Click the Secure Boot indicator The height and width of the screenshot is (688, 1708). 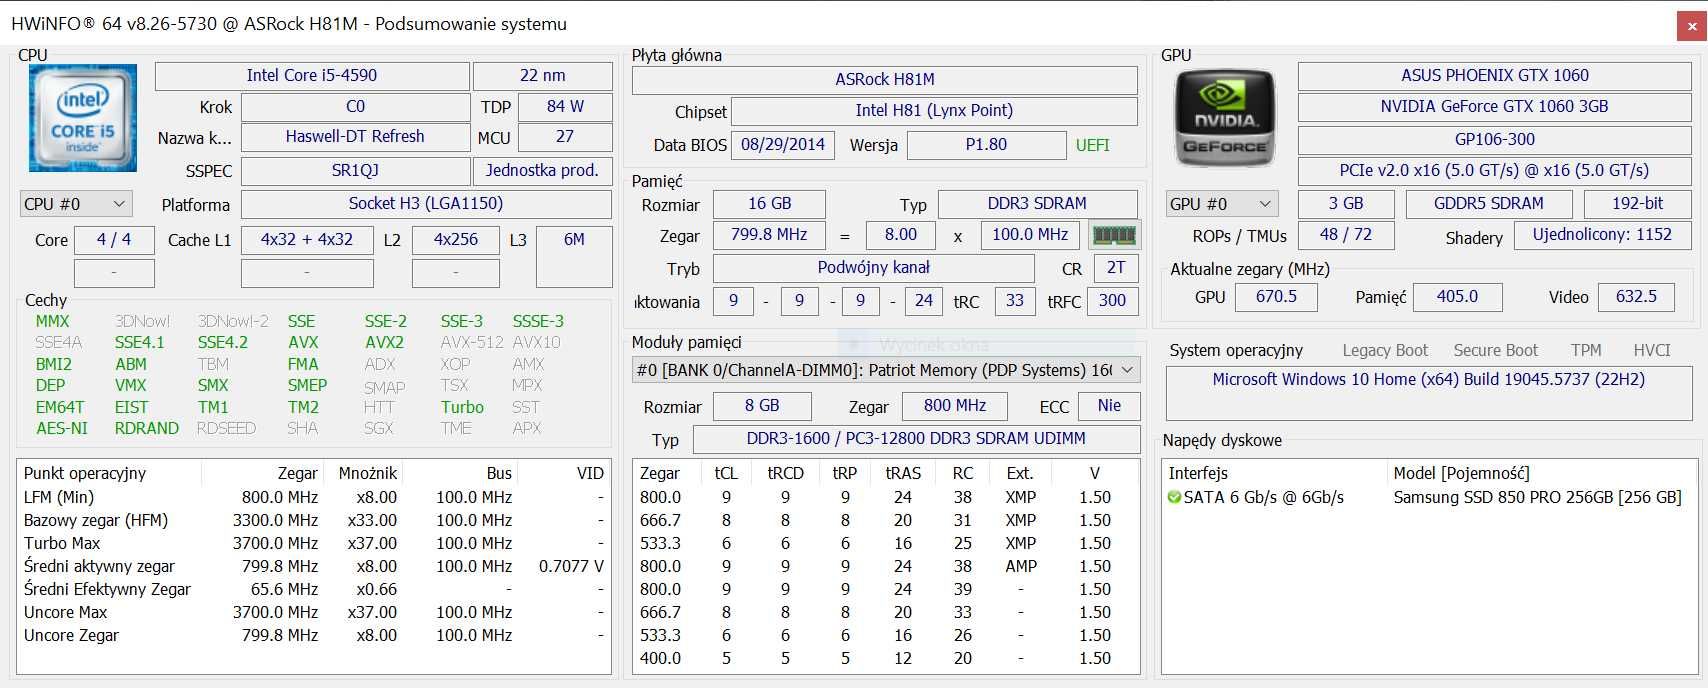pyautogui.click(x=1495, y=350)
